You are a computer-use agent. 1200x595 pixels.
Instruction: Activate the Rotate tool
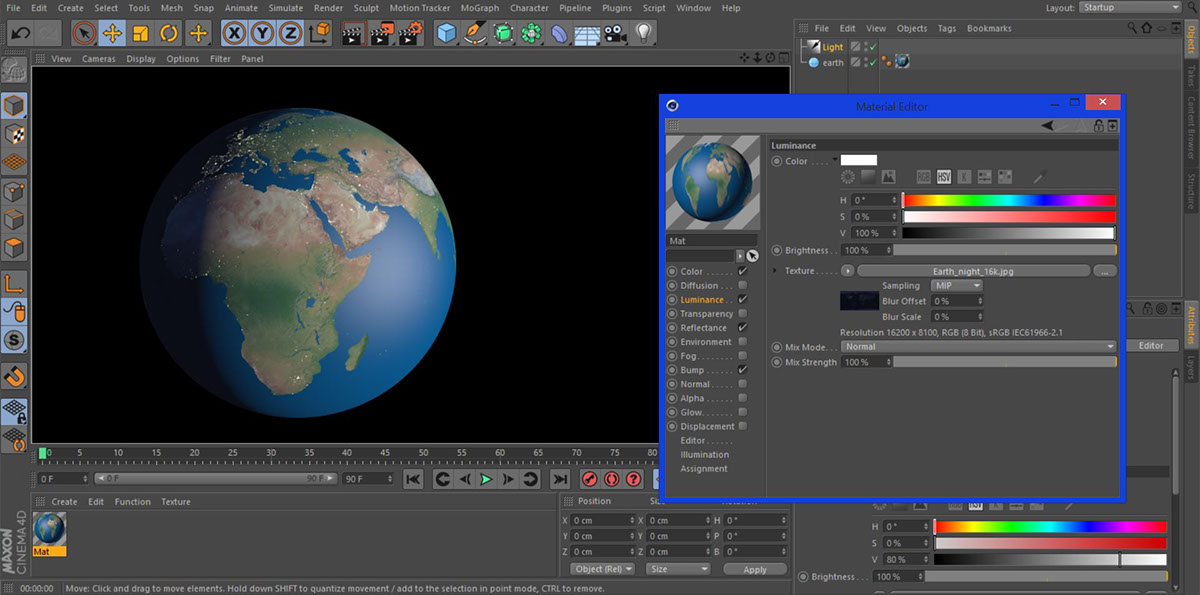tap(169, 33)
